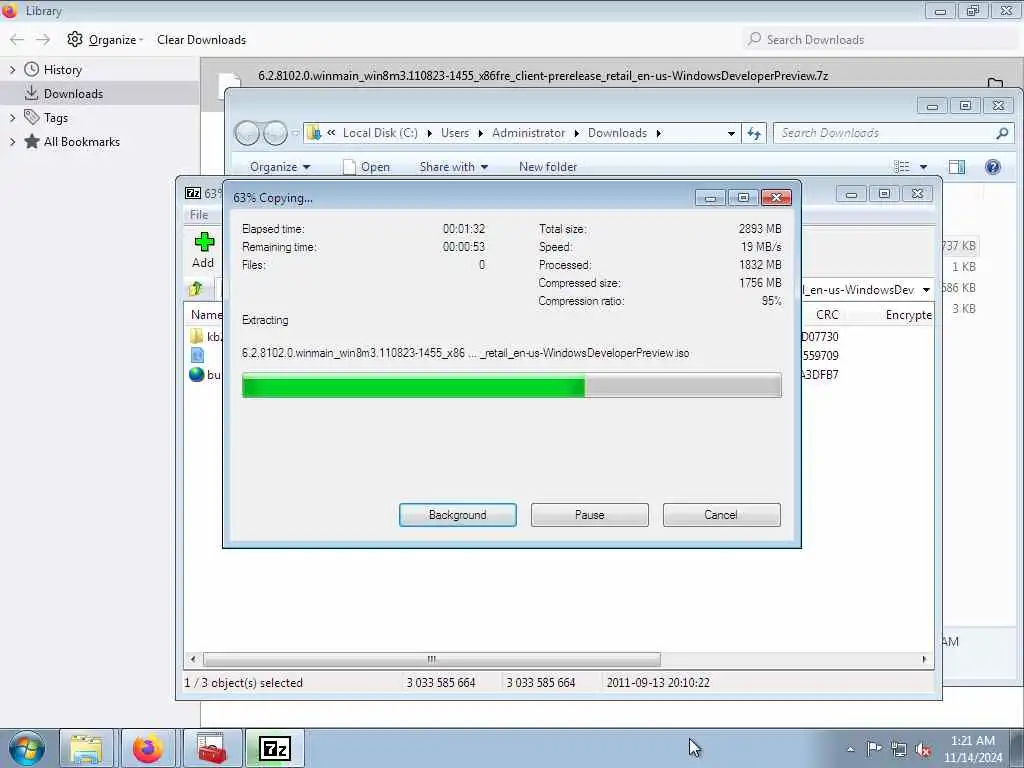1024x768 pixels.
Task: Click the Explorer refresh button
Action: [x=754, y=133]
